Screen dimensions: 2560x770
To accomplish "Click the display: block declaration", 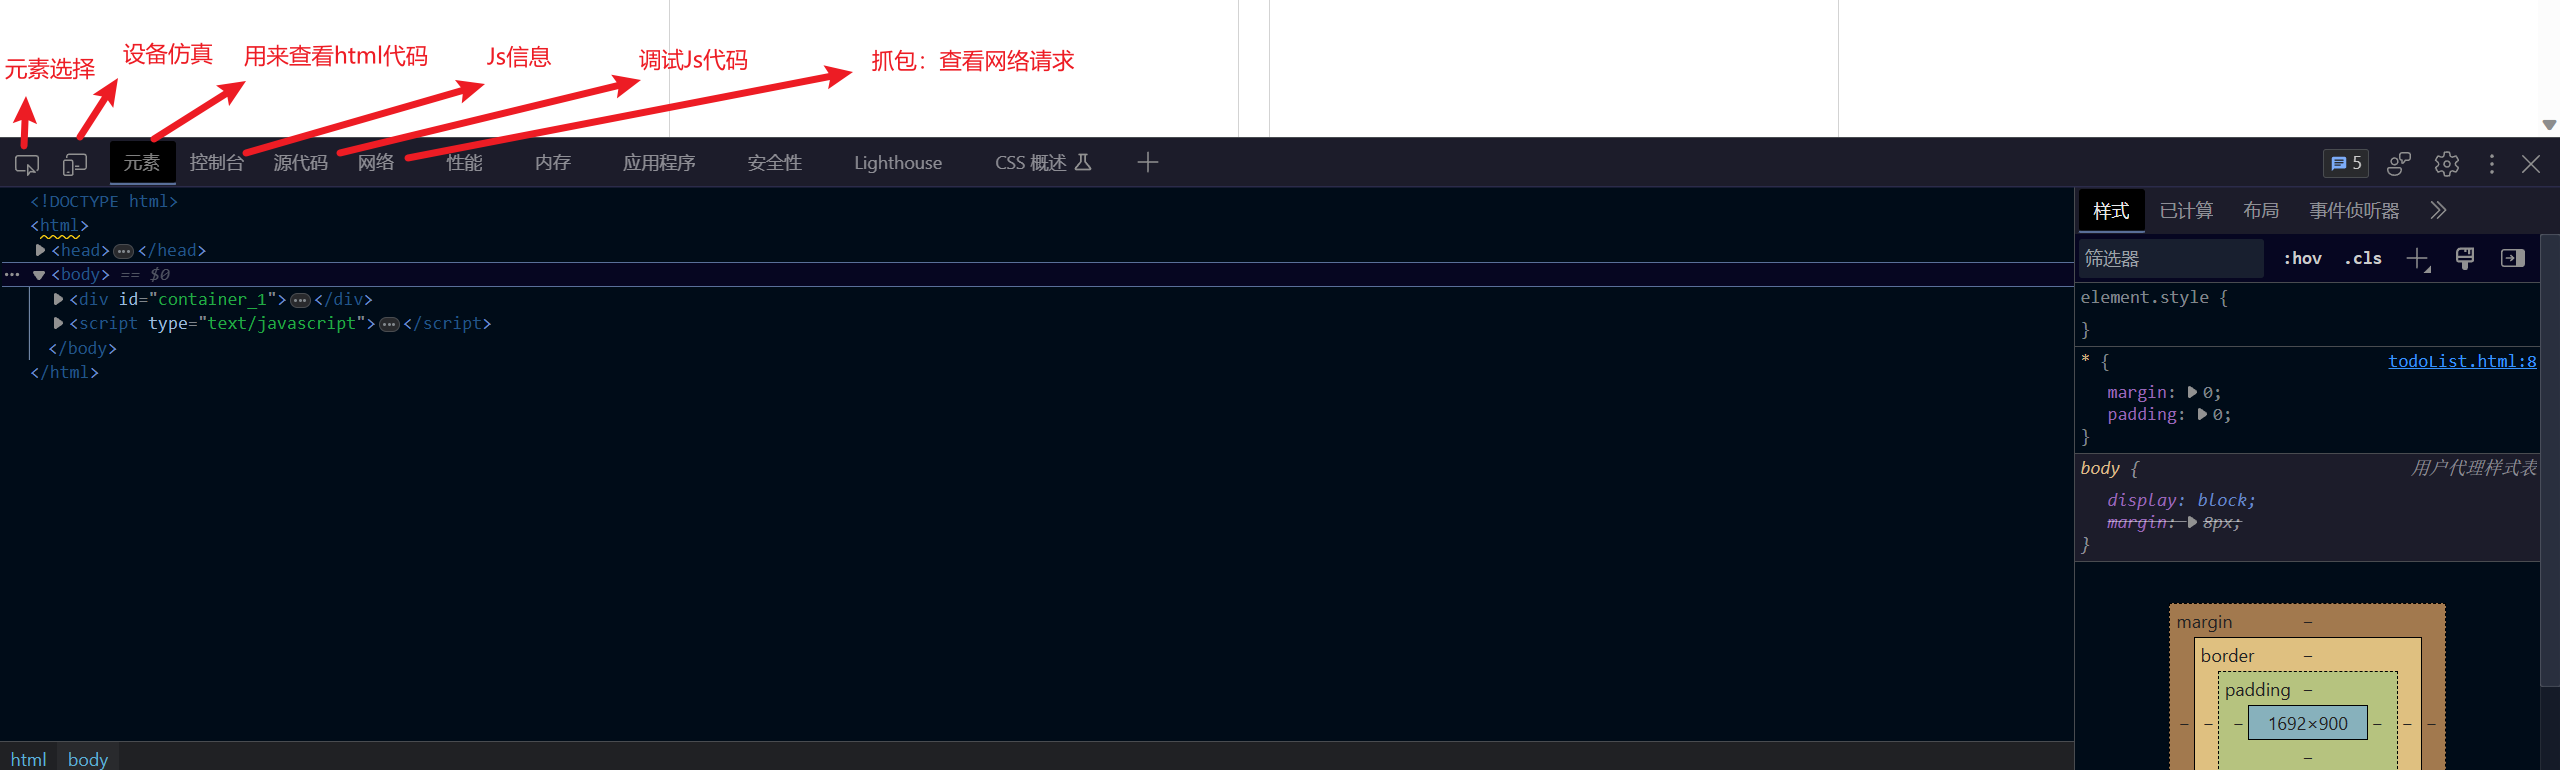I will [x=2181, y=500].
